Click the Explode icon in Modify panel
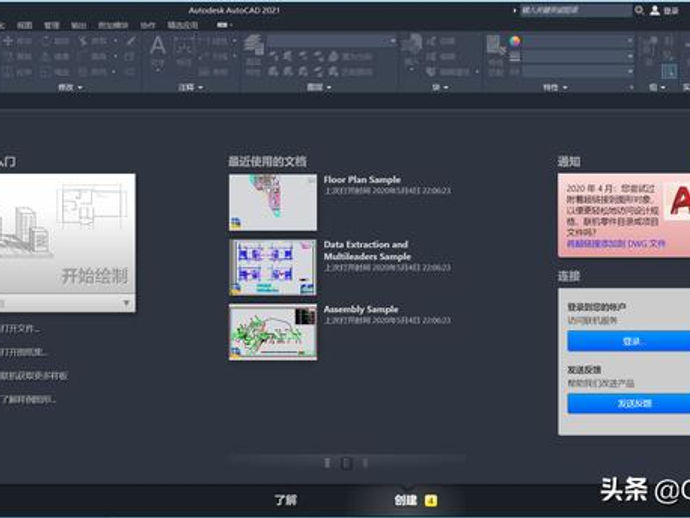690x518 pixels. click(130, 56)
